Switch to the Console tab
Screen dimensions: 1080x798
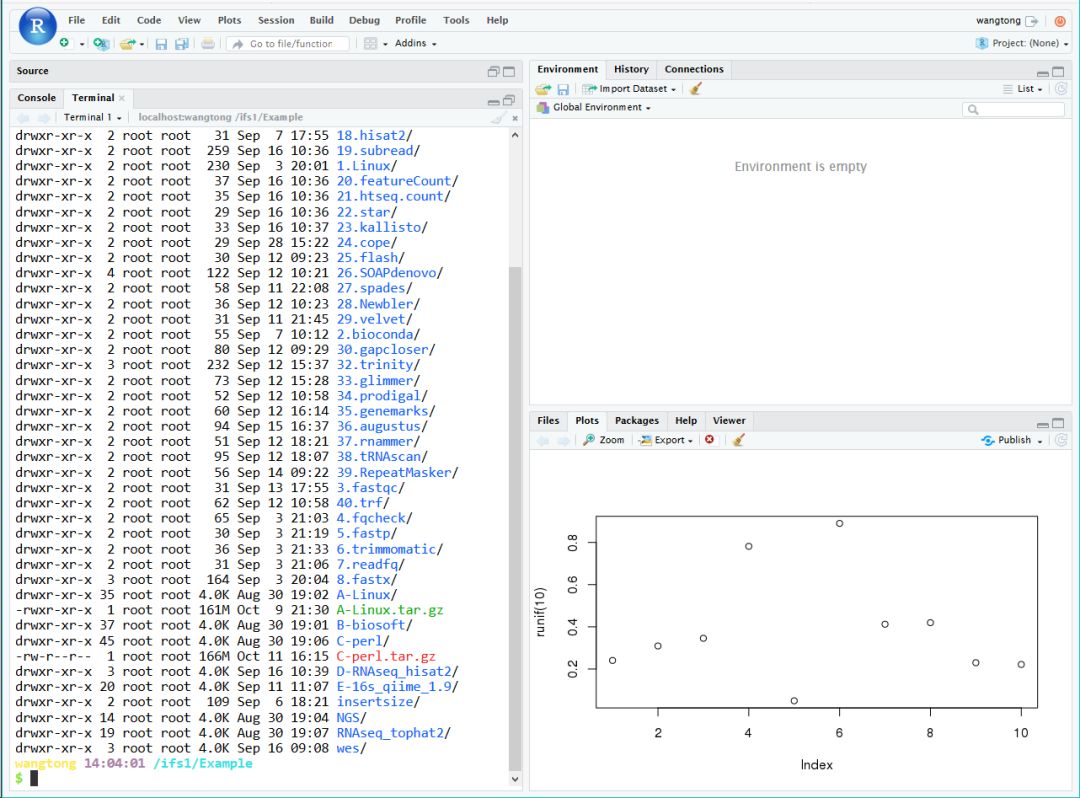click(x=37, y=98)
